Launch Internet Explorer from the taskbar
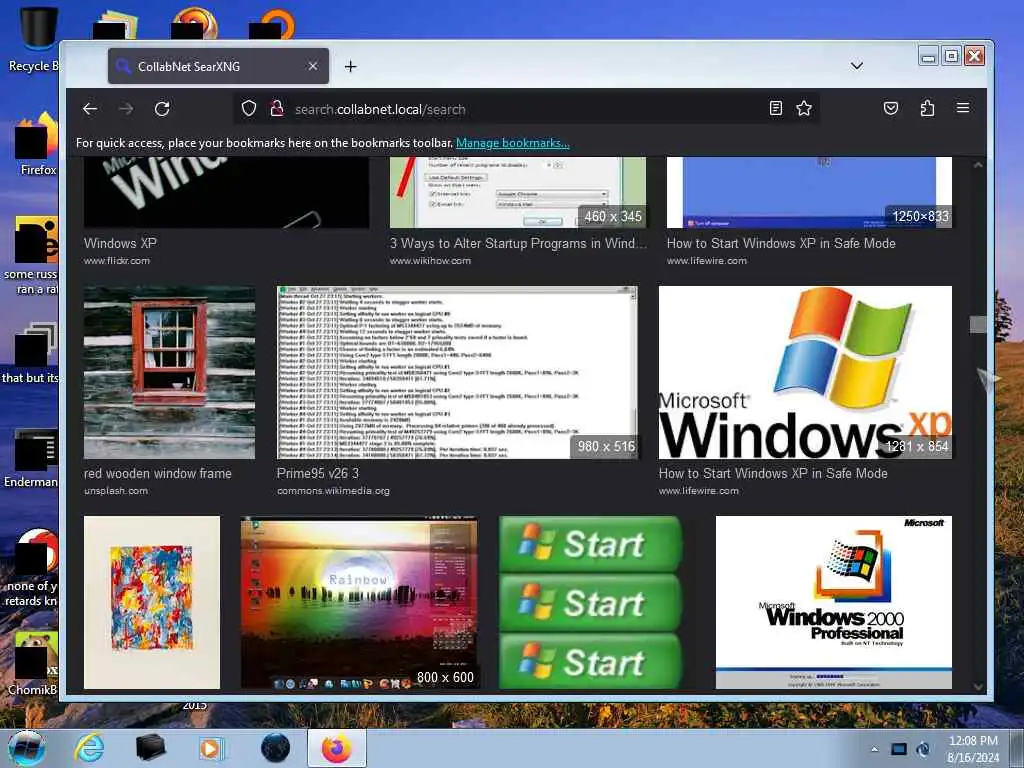 (89, 748)
